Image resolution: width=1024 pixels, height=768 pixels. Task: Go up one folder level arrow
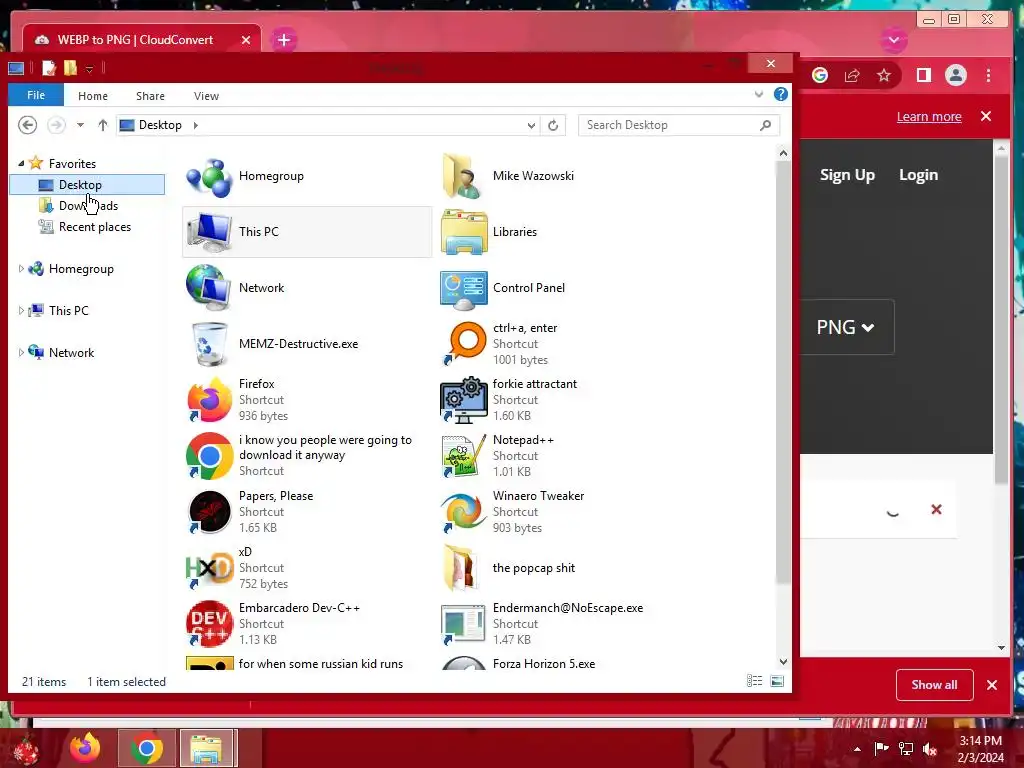pyautogui.click(x=103, y=125)
